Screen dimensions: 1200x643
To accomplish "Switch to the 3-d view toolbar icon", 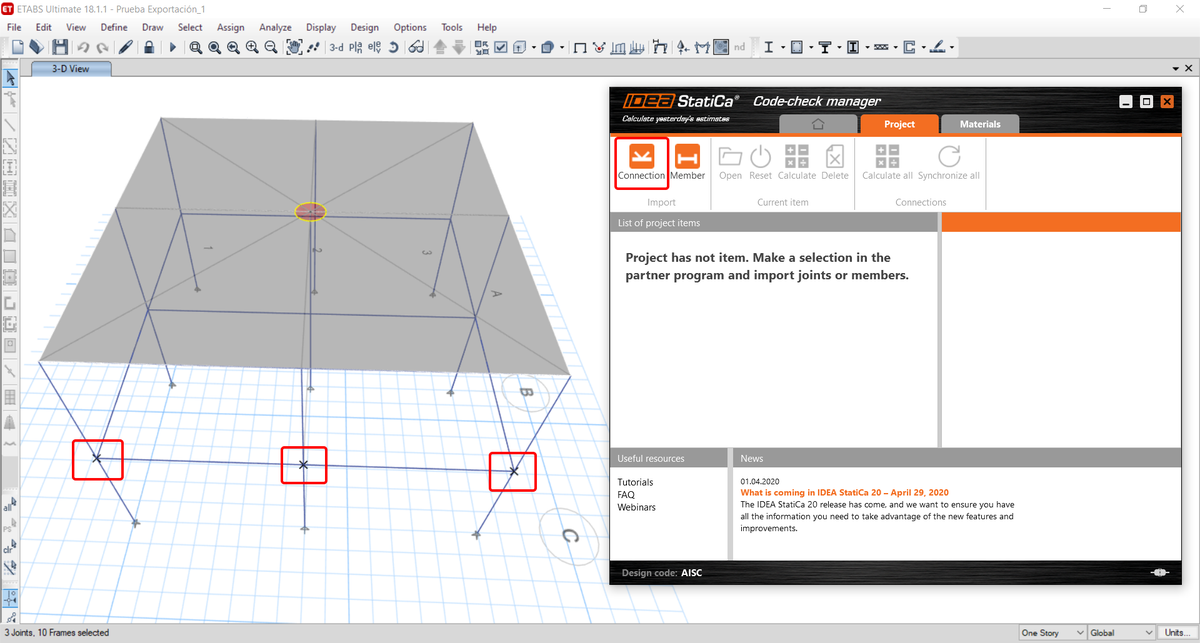I will (335, 47).
